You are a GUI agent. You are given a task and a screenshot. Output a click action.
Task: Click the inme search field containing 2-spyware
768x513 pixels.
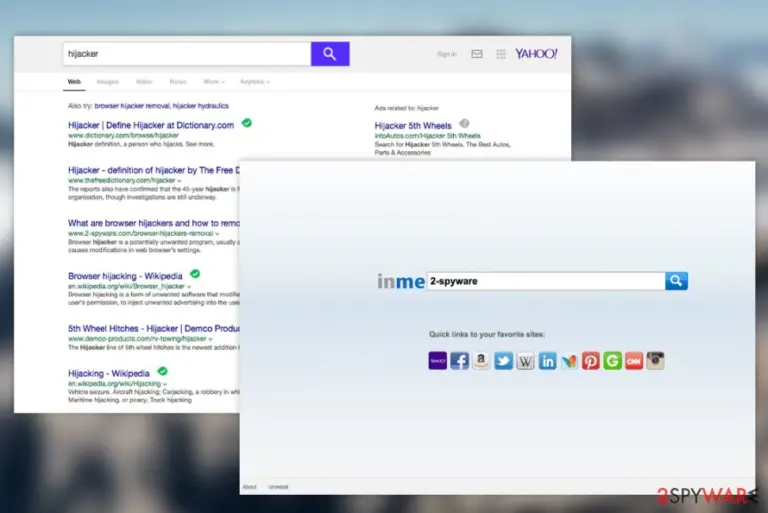(x=546, y=281)
